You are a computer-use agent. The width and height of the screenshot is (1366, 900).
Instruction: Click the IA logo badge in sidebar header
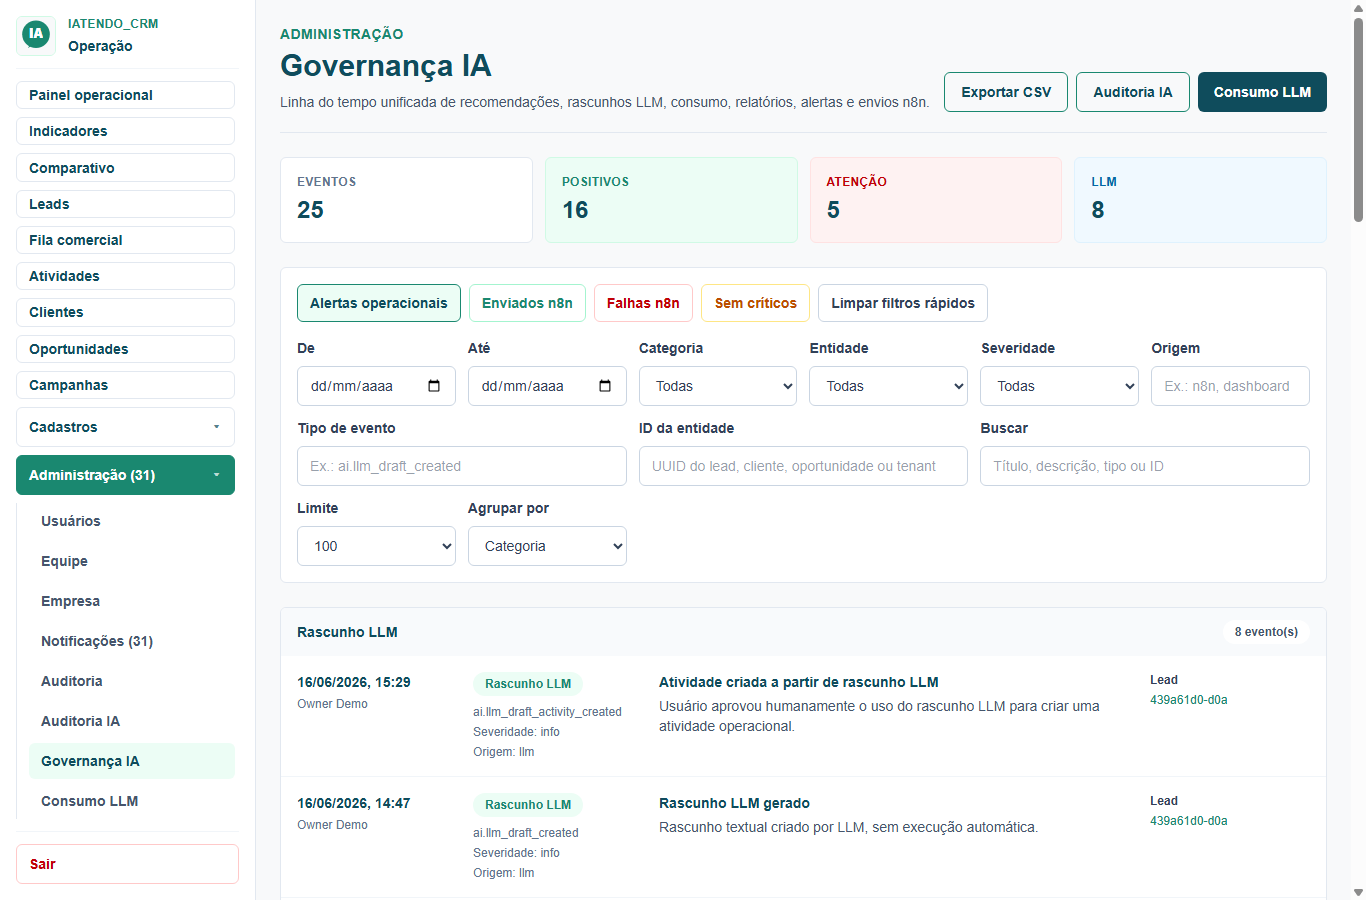coord(36,34)
